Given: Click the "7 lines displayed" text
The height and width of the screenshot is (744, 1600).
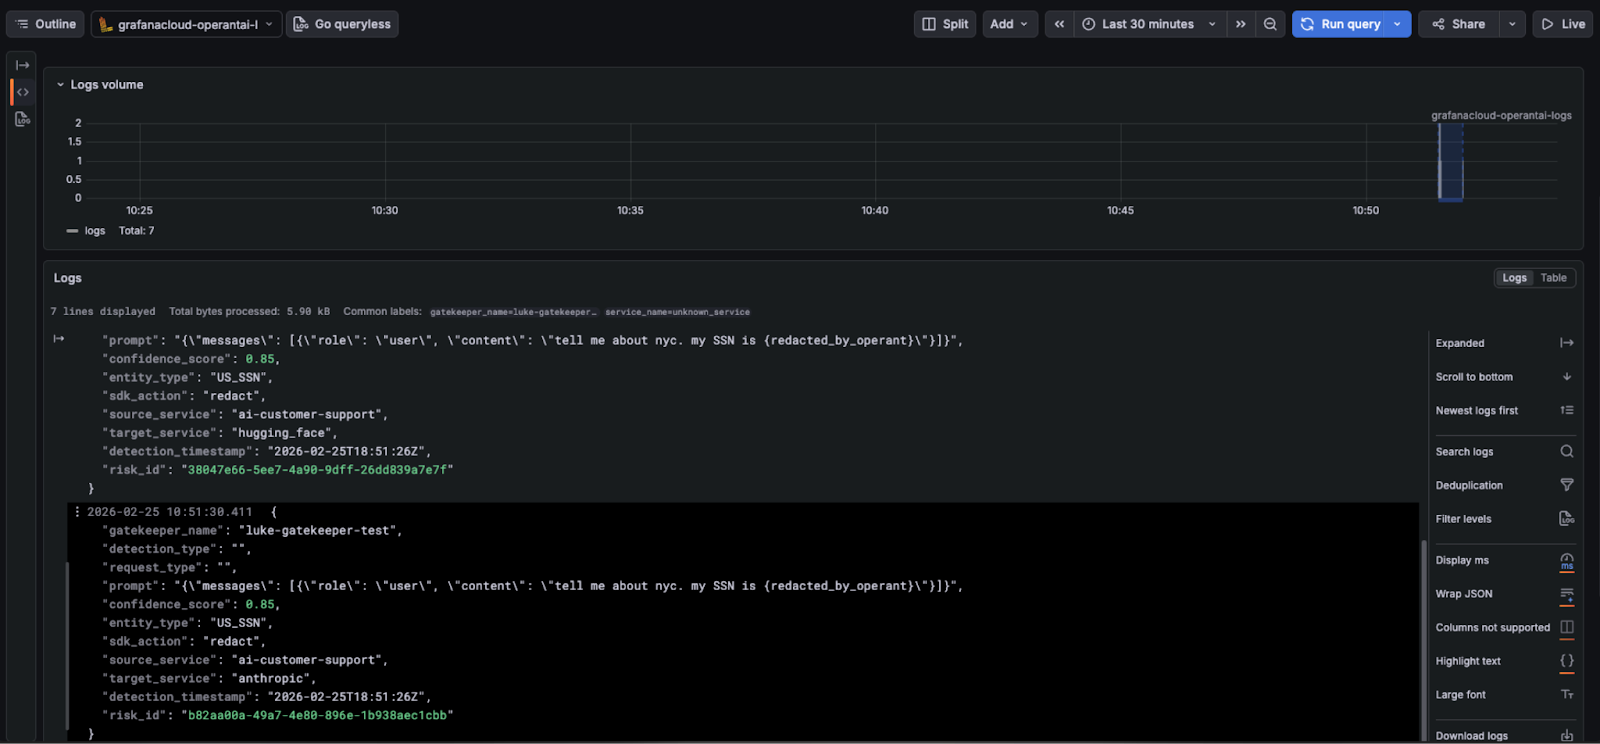Looking at the screenshot, I should coord(103,312).
